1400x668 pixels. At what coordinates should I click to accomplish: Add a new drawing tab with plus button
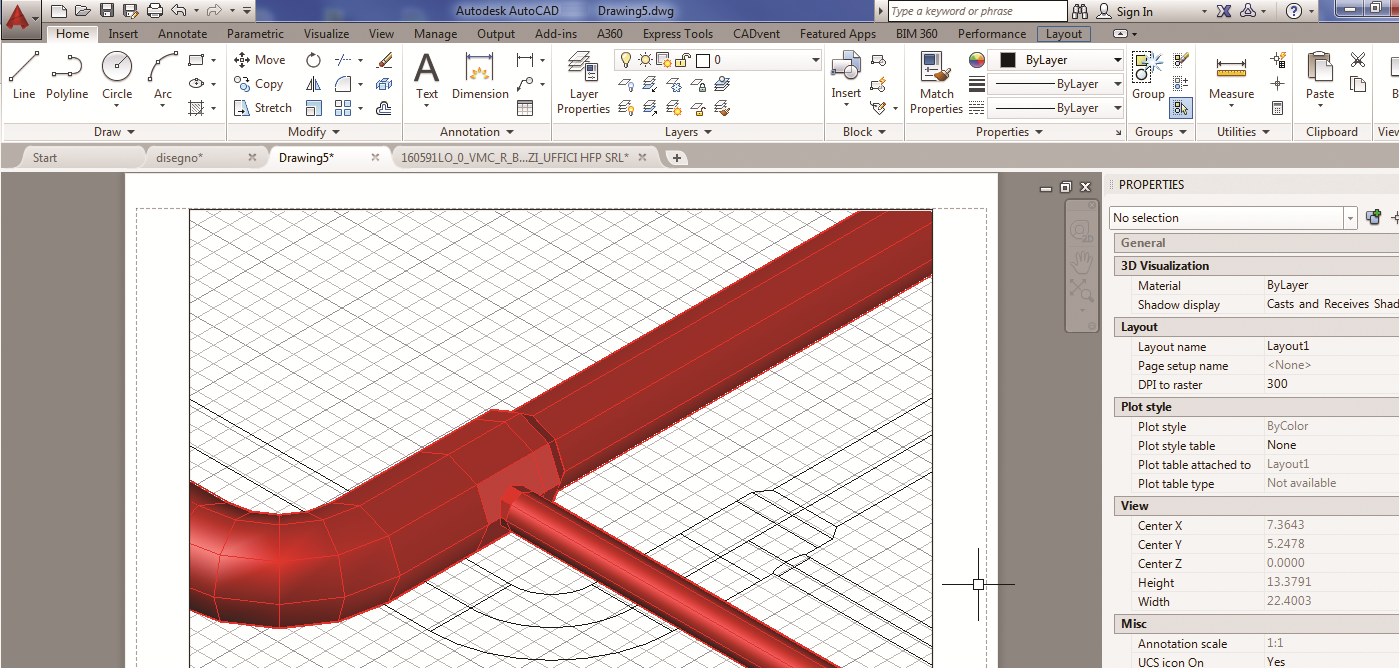pos(677,158)
